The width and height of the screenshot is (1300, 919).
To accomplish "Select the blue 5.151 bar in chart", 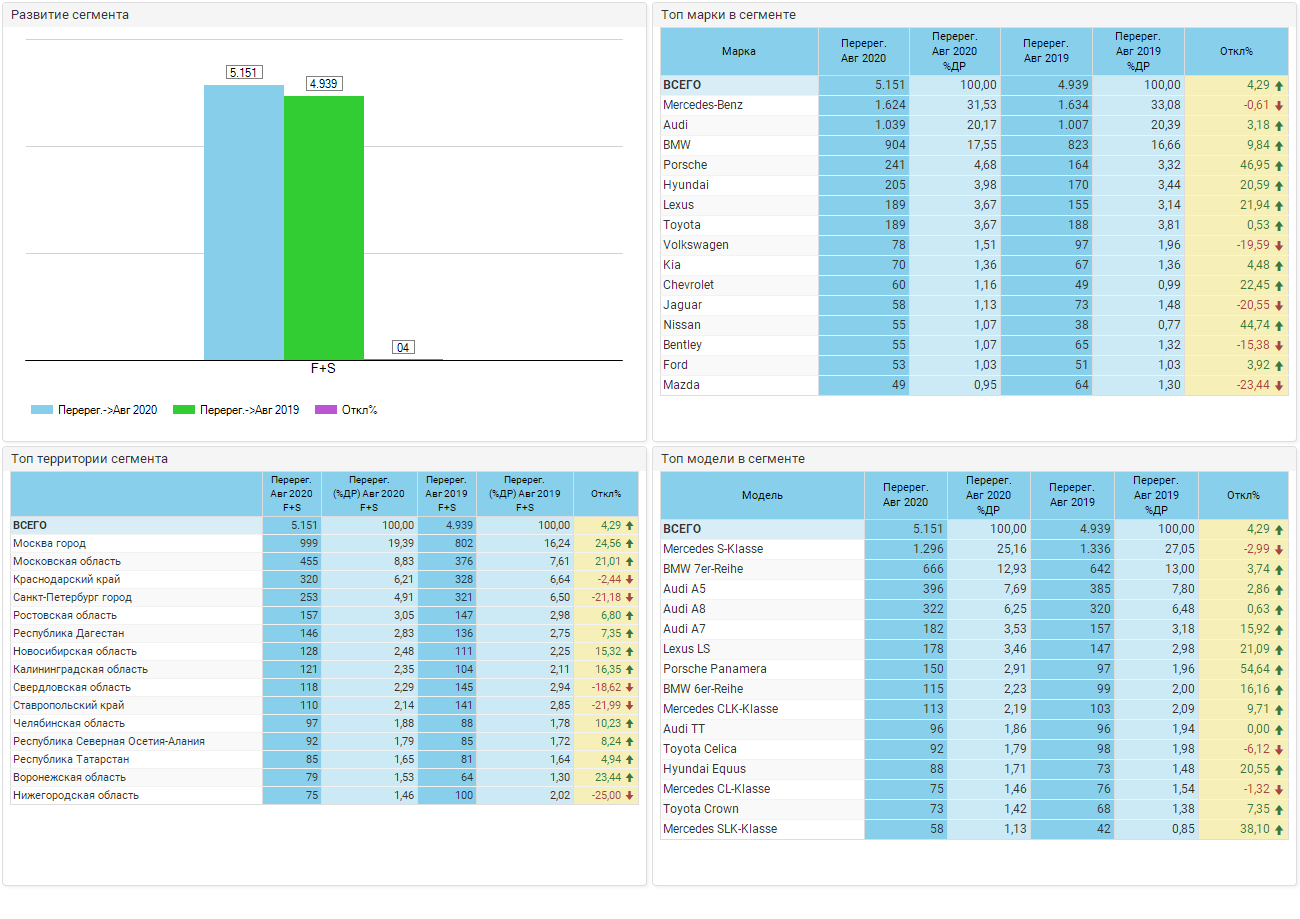I will 244,222.
